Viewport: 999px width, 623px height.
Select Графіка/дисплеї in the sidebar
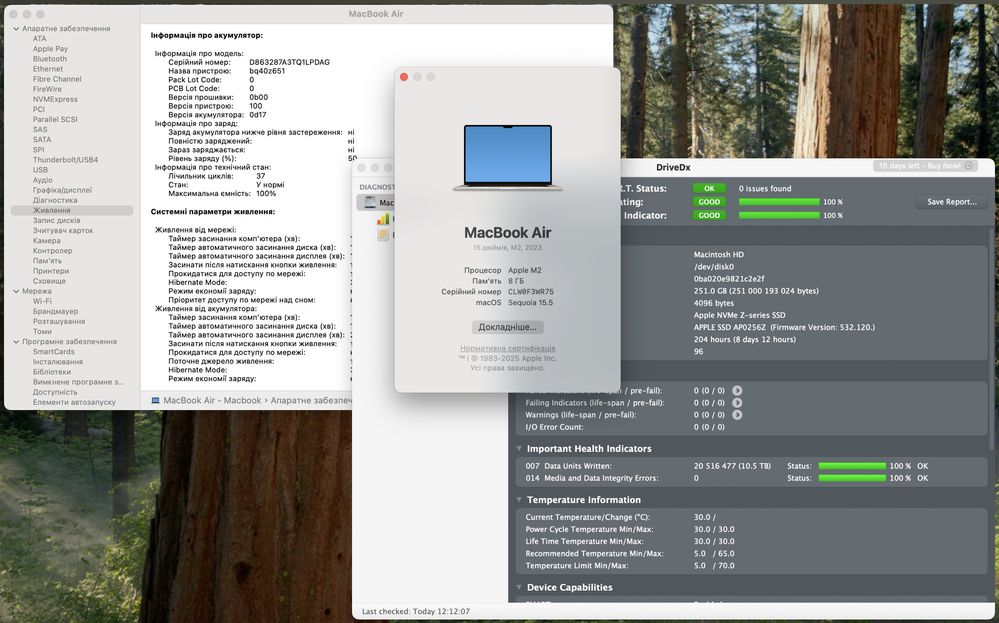(x=62, y=190)
